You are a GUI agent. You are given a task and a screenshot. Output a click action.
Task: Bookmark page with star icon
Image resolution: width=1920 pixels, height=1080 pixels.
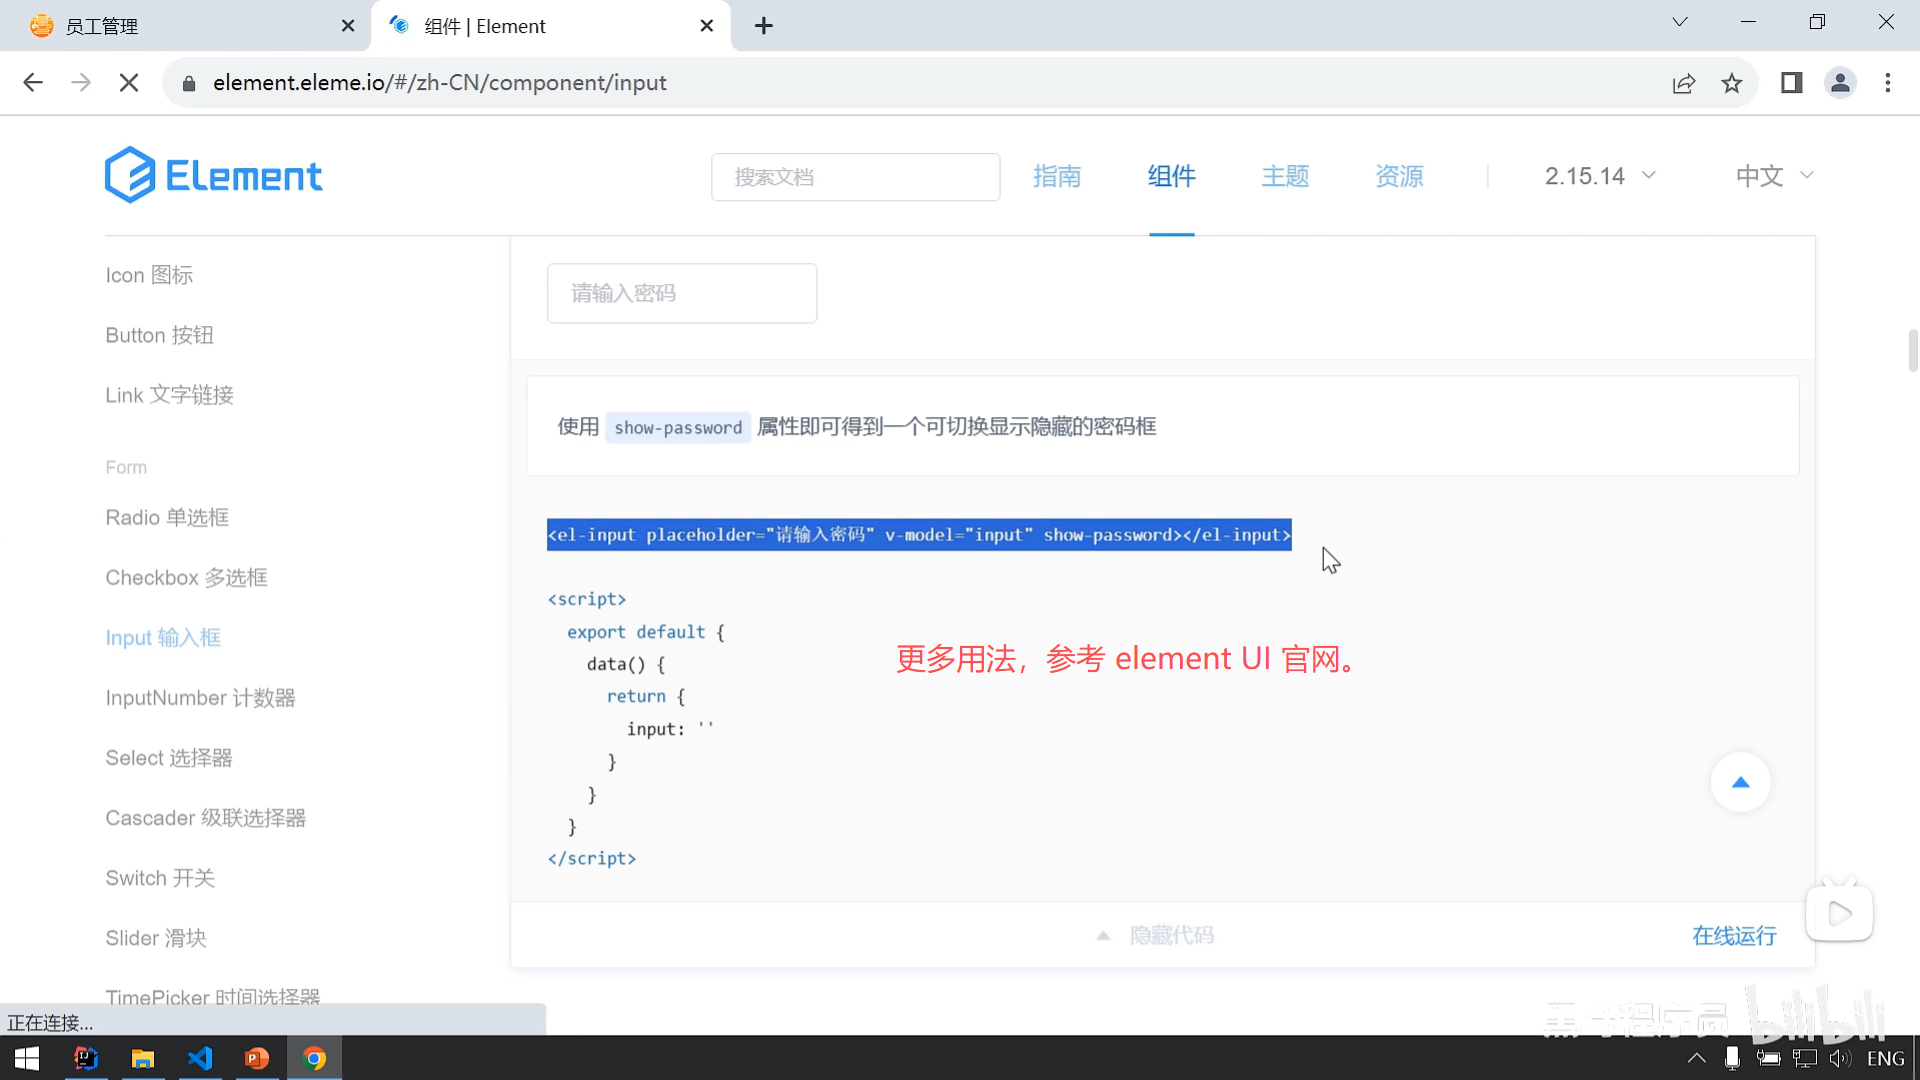[1732, 83]
